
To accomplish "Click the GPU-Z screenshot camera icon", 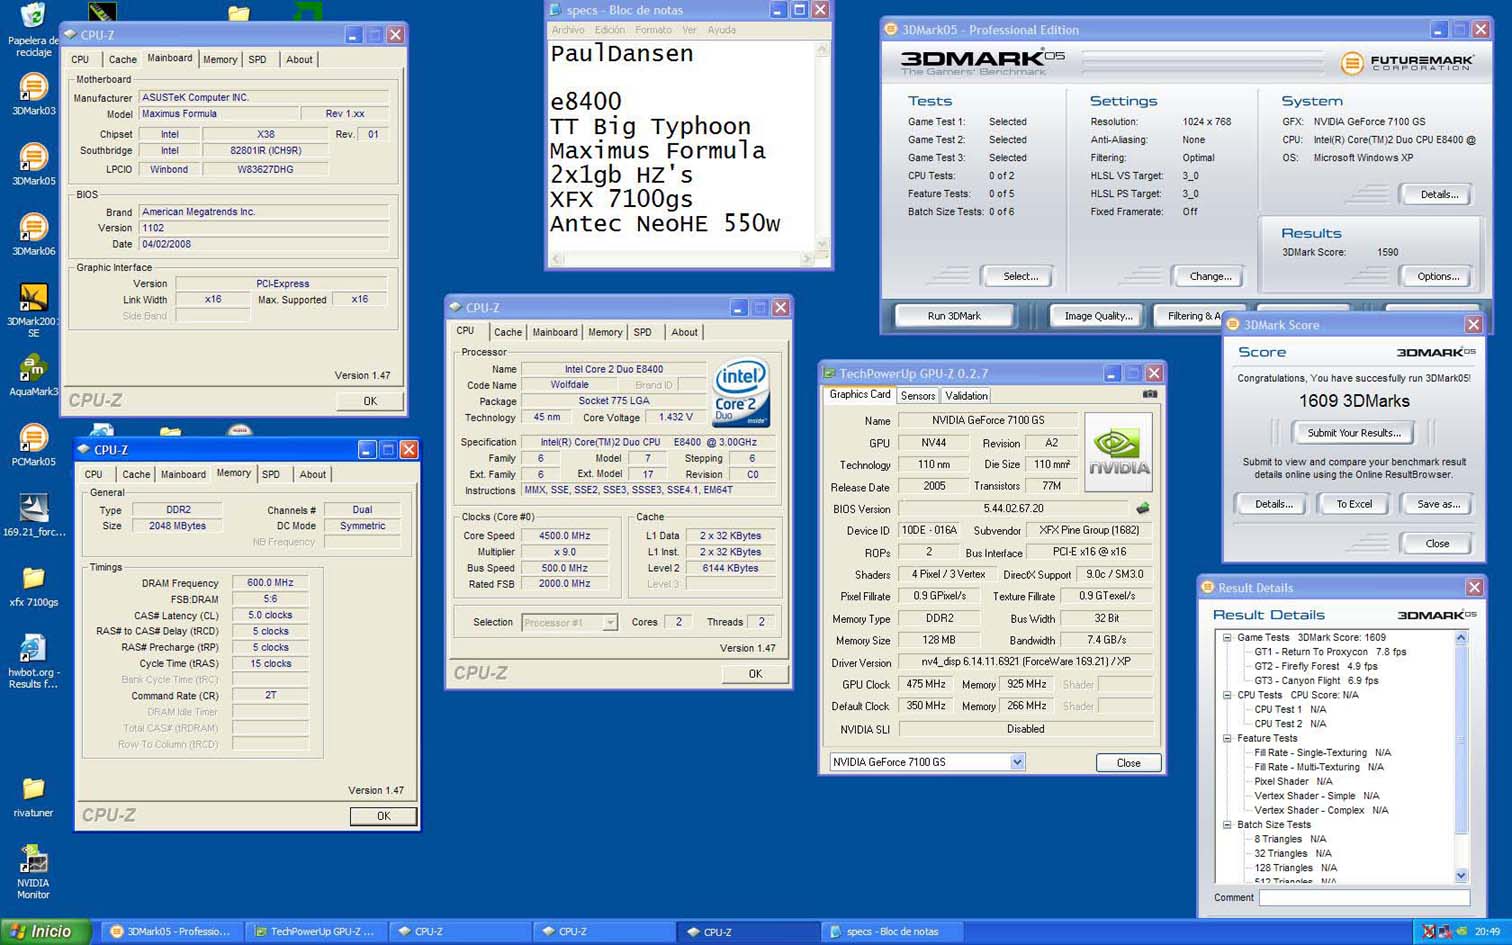I will (1150, 394).
